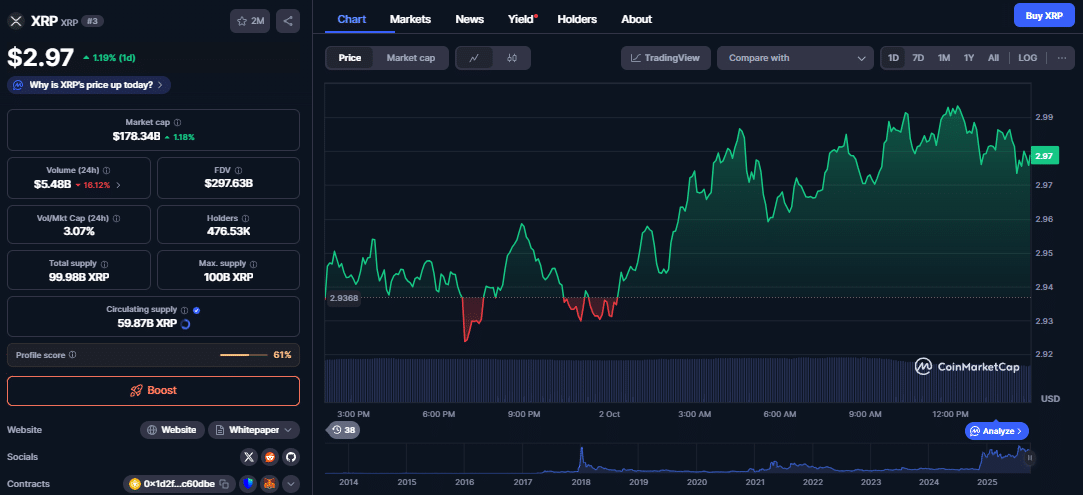Image resolution: width=1083 pixels, height=495 pixels.
Task: Switch chart to Price view
Action: point(349,58)
